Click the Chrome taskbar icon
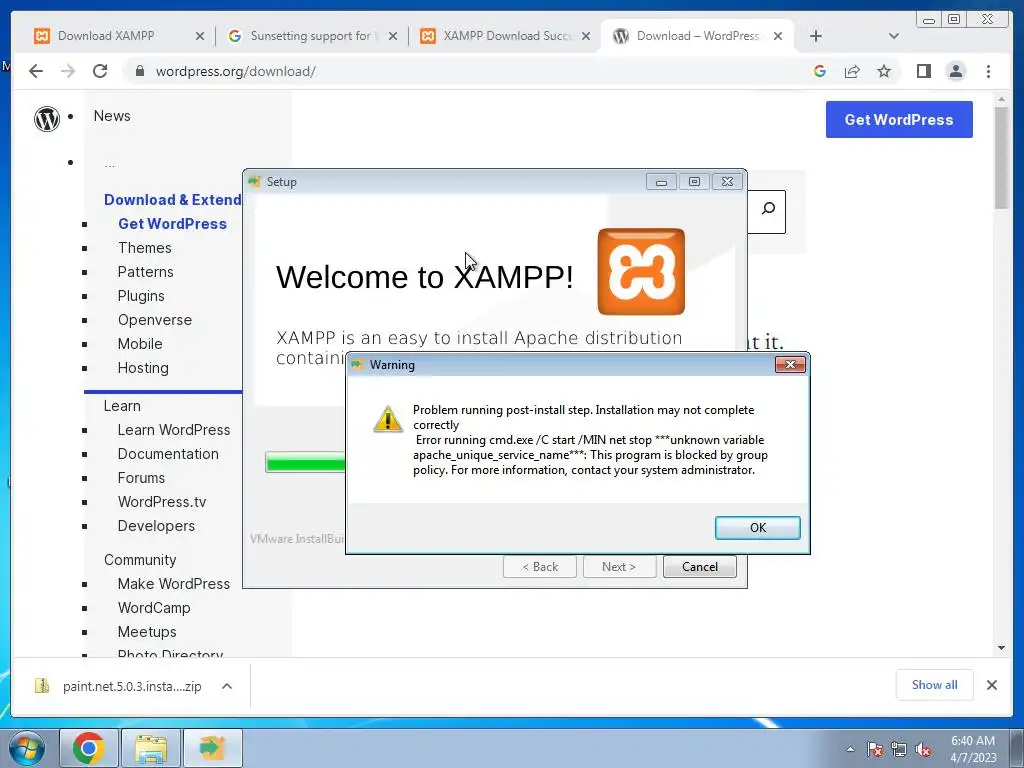 tap(89, 748)
